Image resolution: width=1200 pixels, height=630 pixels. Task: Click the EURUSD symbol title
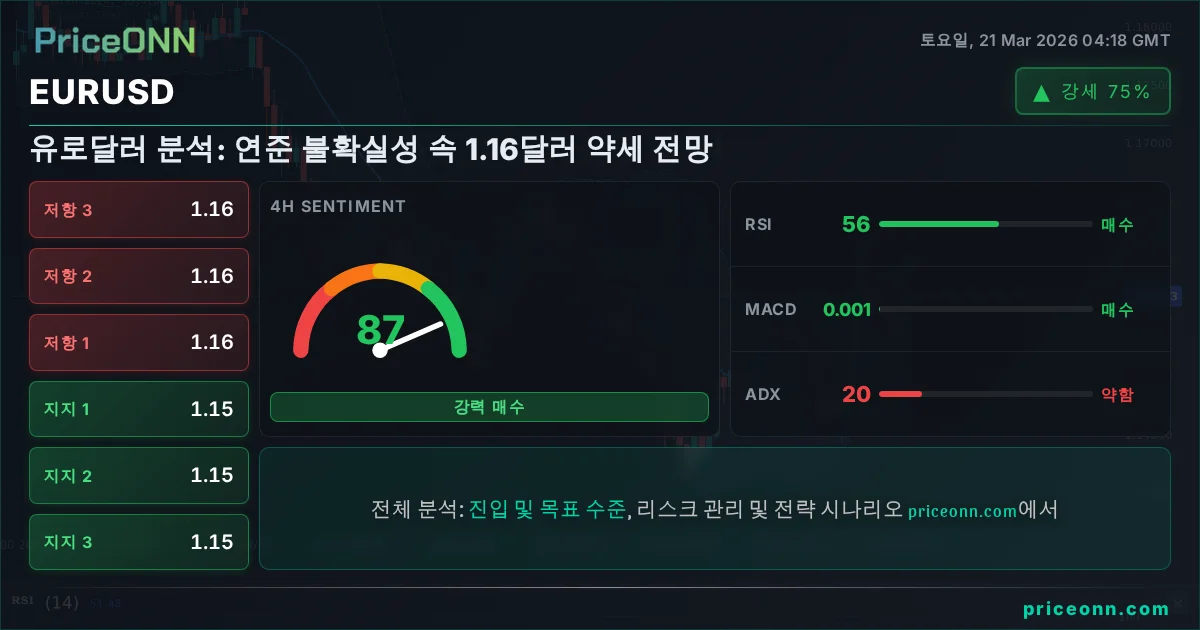(x=102, y=92)
